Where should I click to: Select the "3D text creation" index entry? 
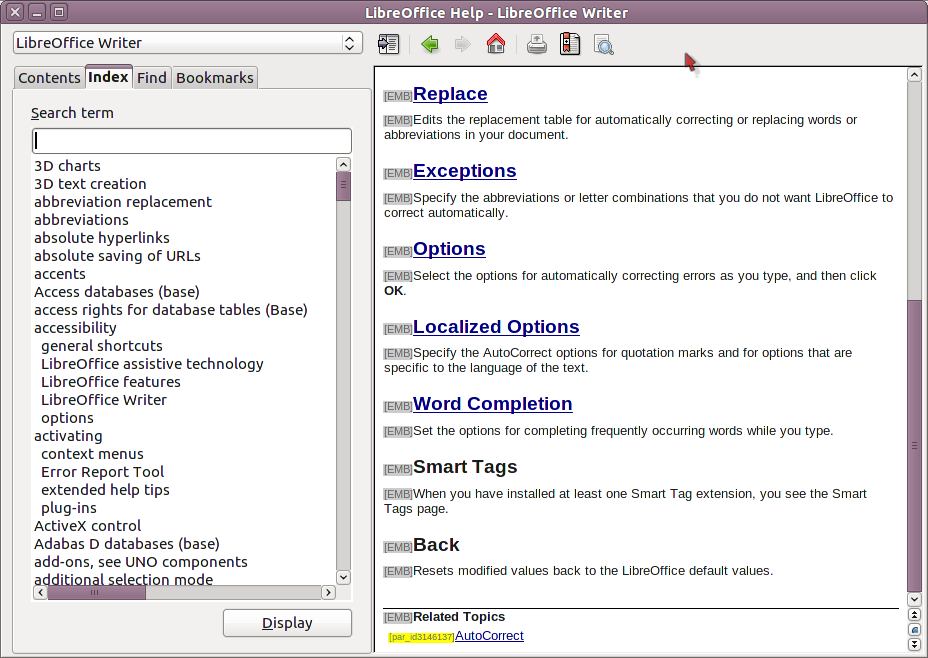click(x=90, y=184)
